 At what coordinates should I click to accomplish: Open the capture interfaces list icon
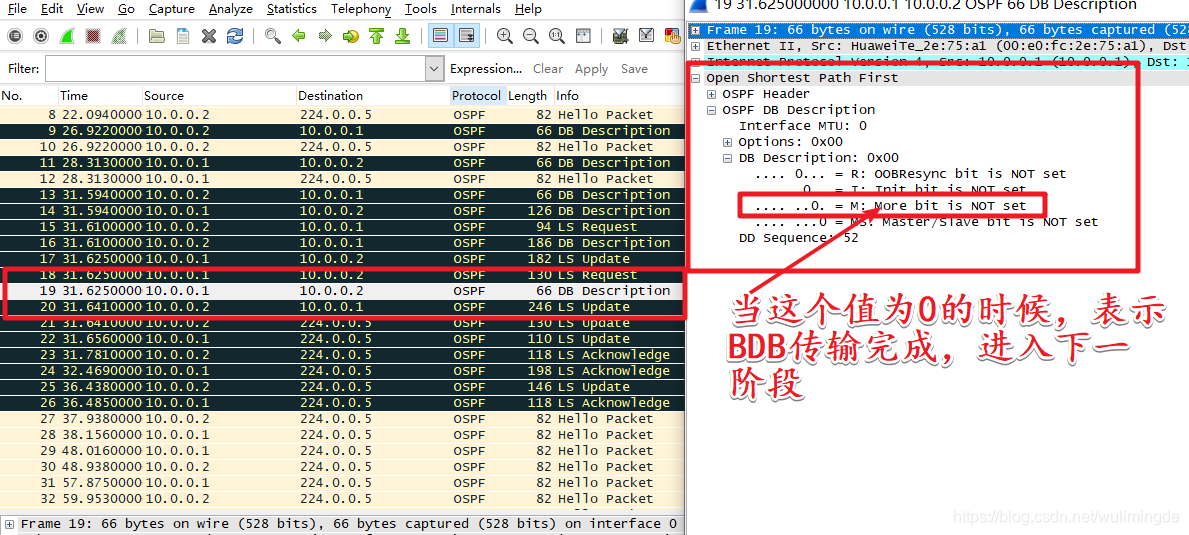15,36
